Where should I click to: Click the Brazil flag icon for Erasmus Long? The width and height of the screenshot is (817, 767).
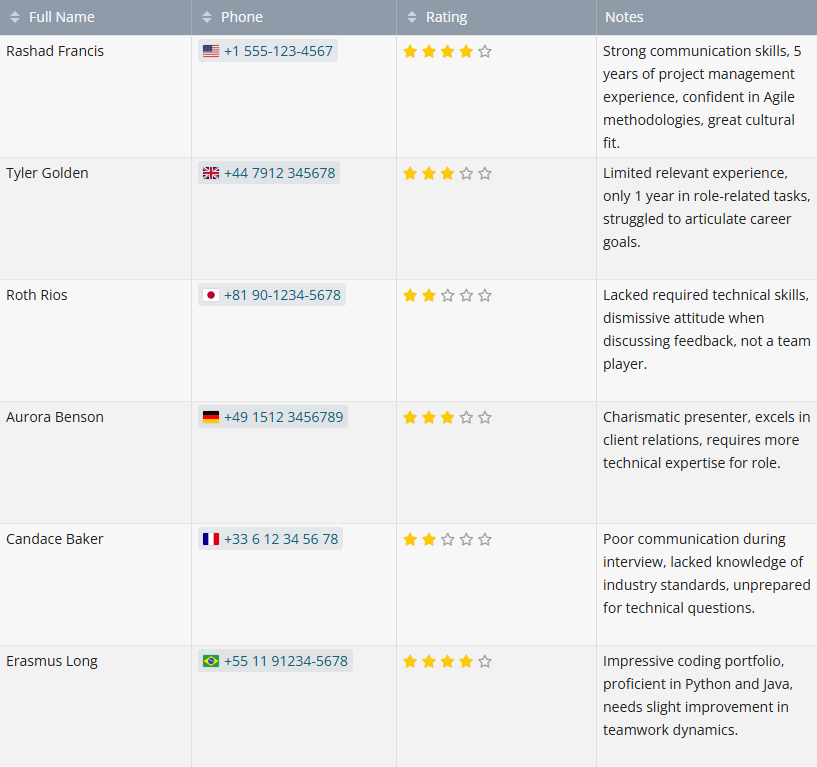(x=211, y=661)
